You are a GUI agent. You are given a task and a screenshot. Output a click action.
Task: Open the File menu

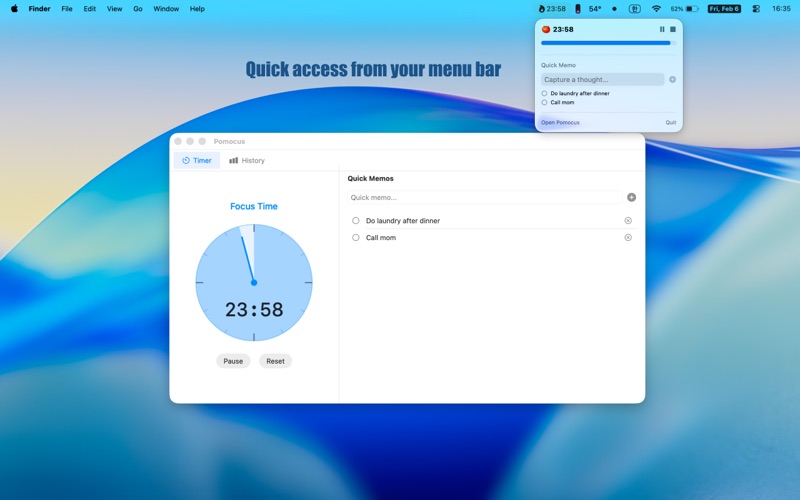coord(67,9)
